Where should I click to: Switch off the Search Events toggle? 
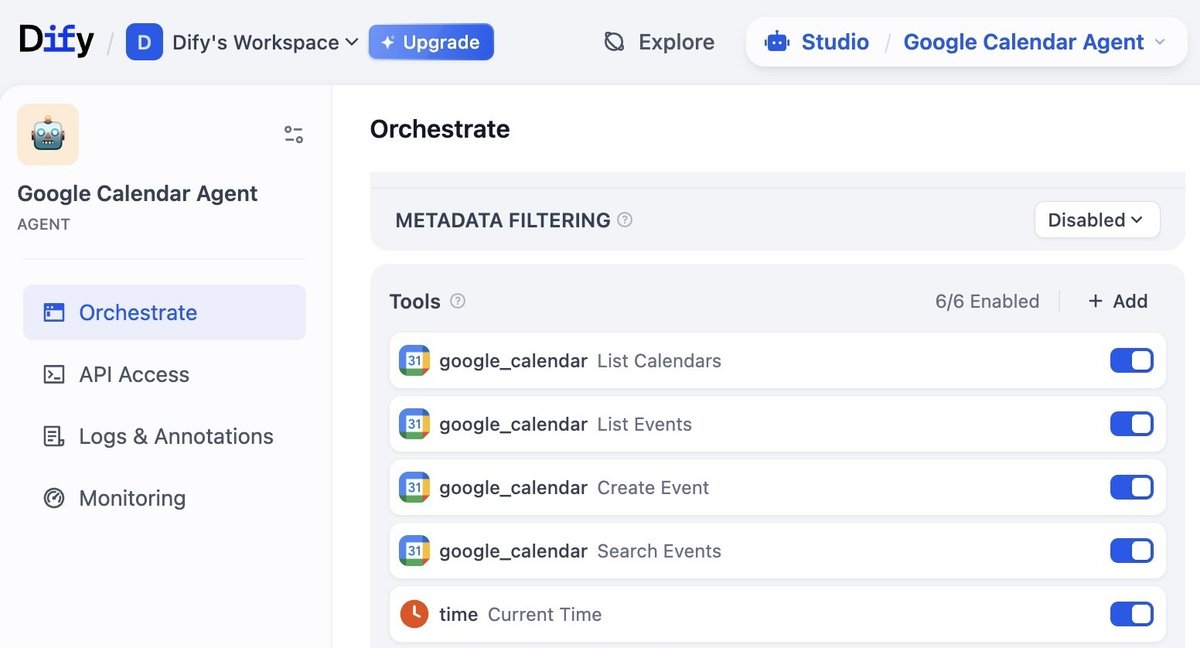click(x=1131, y=551)
